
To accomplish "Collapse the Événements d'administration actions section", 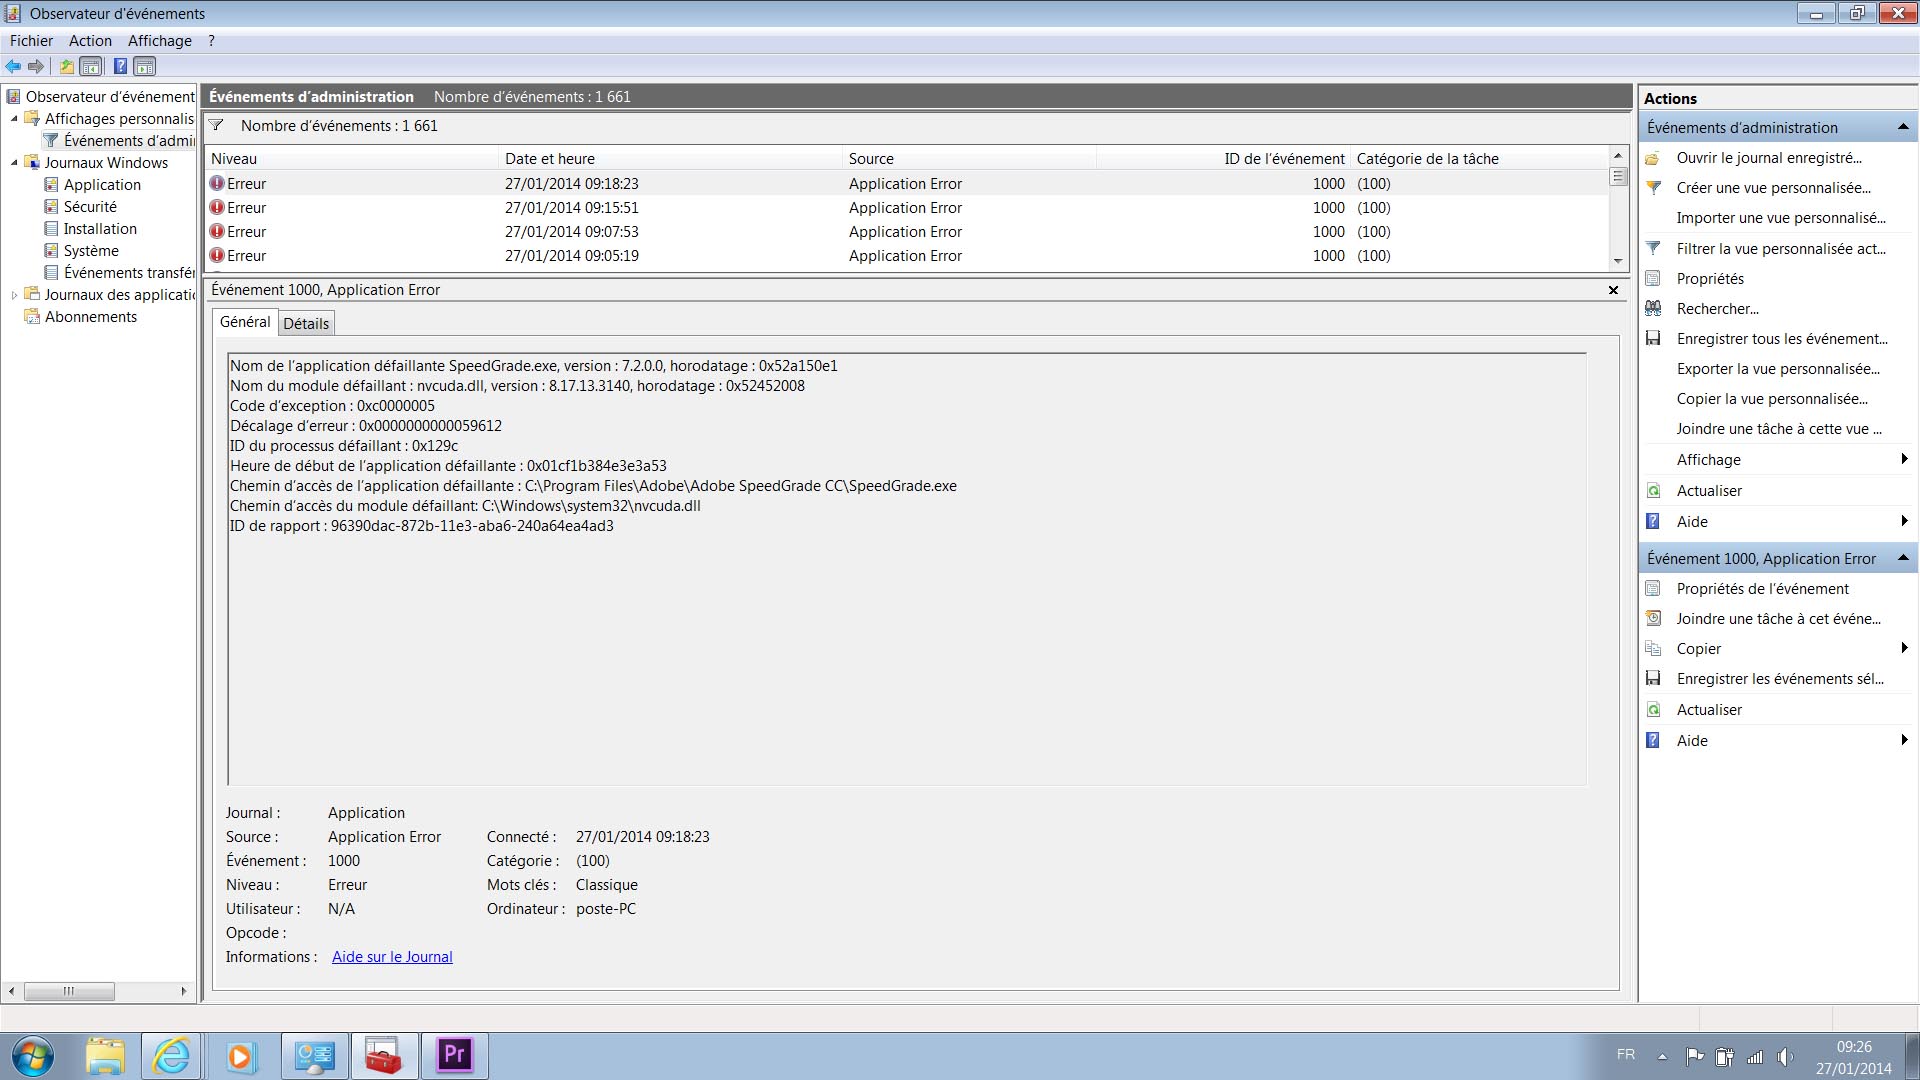I will click(1903, 127).
